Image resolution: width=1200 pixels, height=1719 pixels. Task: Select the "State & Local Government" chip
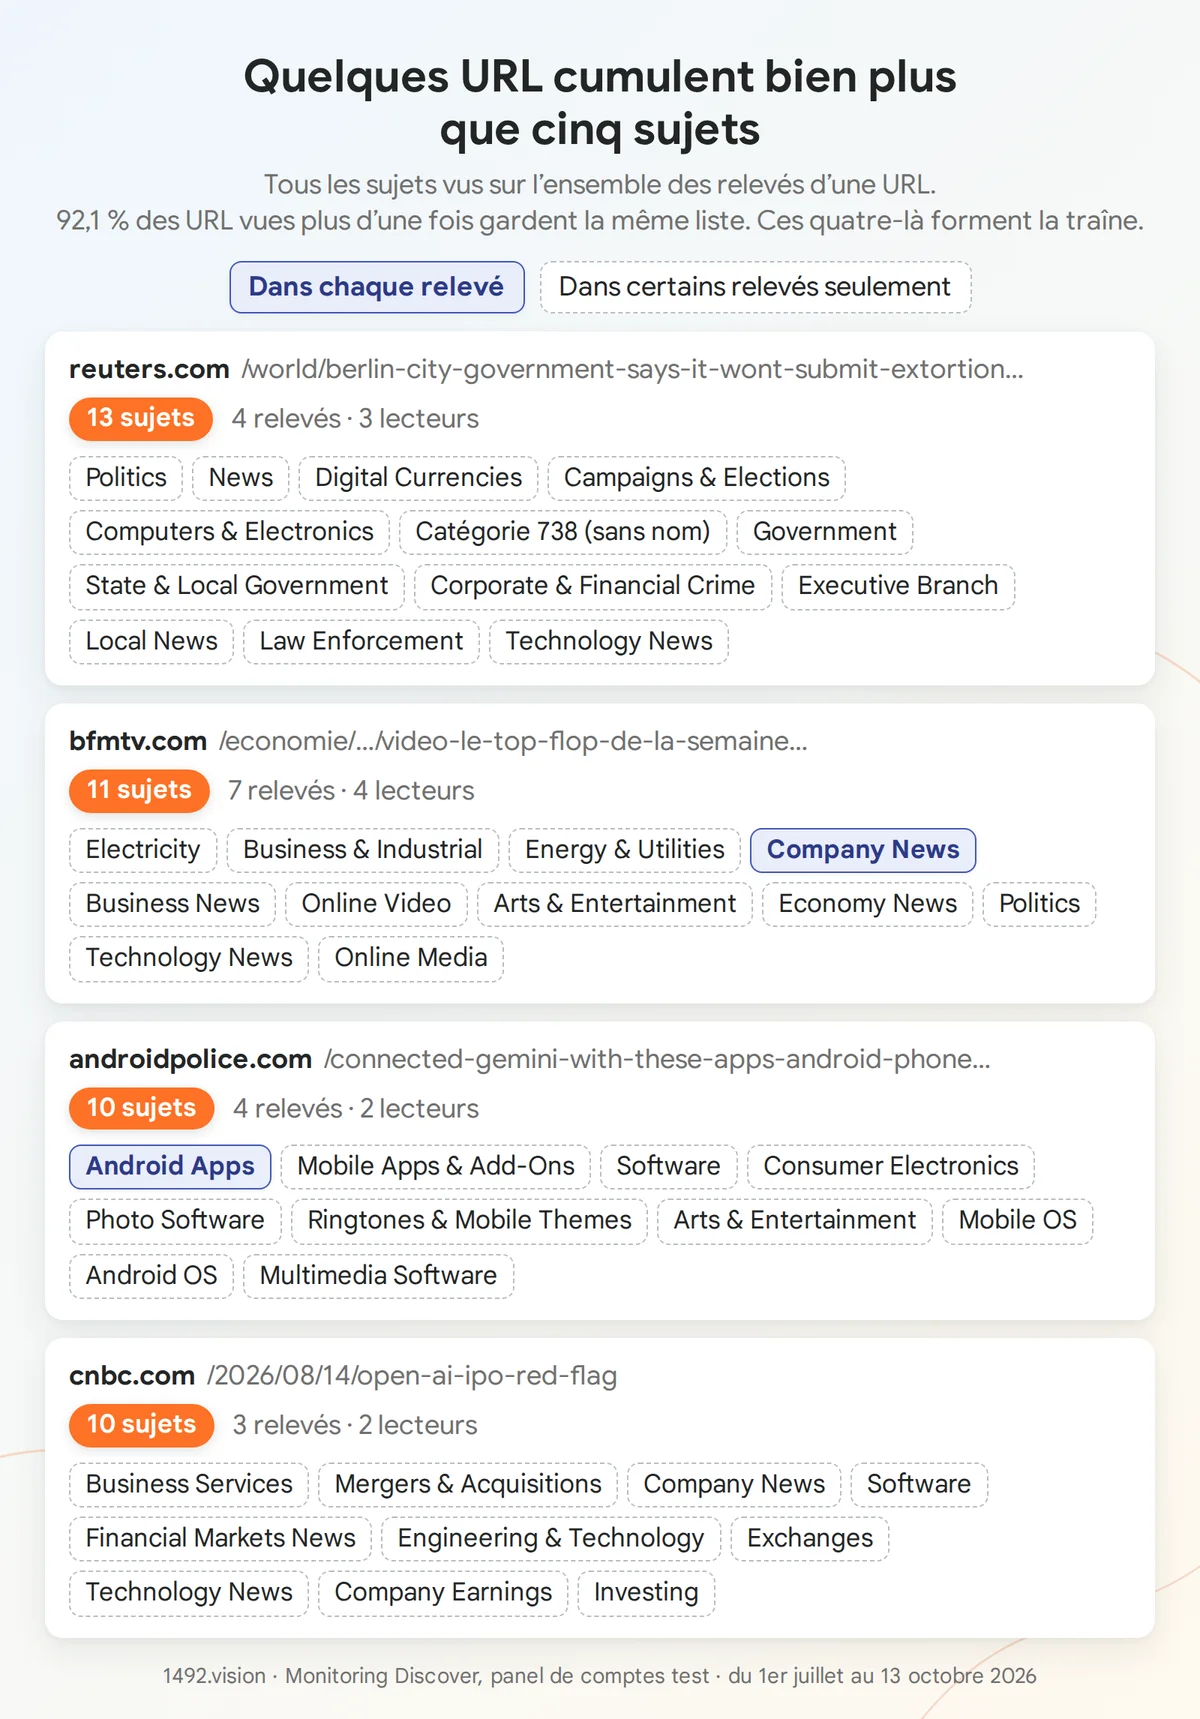(237, 586)
